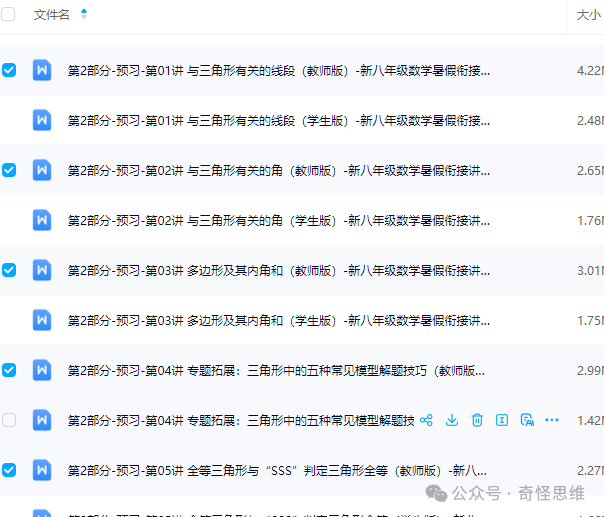Open the three-dots more menu on the hovered 第04讲 row
604x517 pixels.
click(552, 420)
